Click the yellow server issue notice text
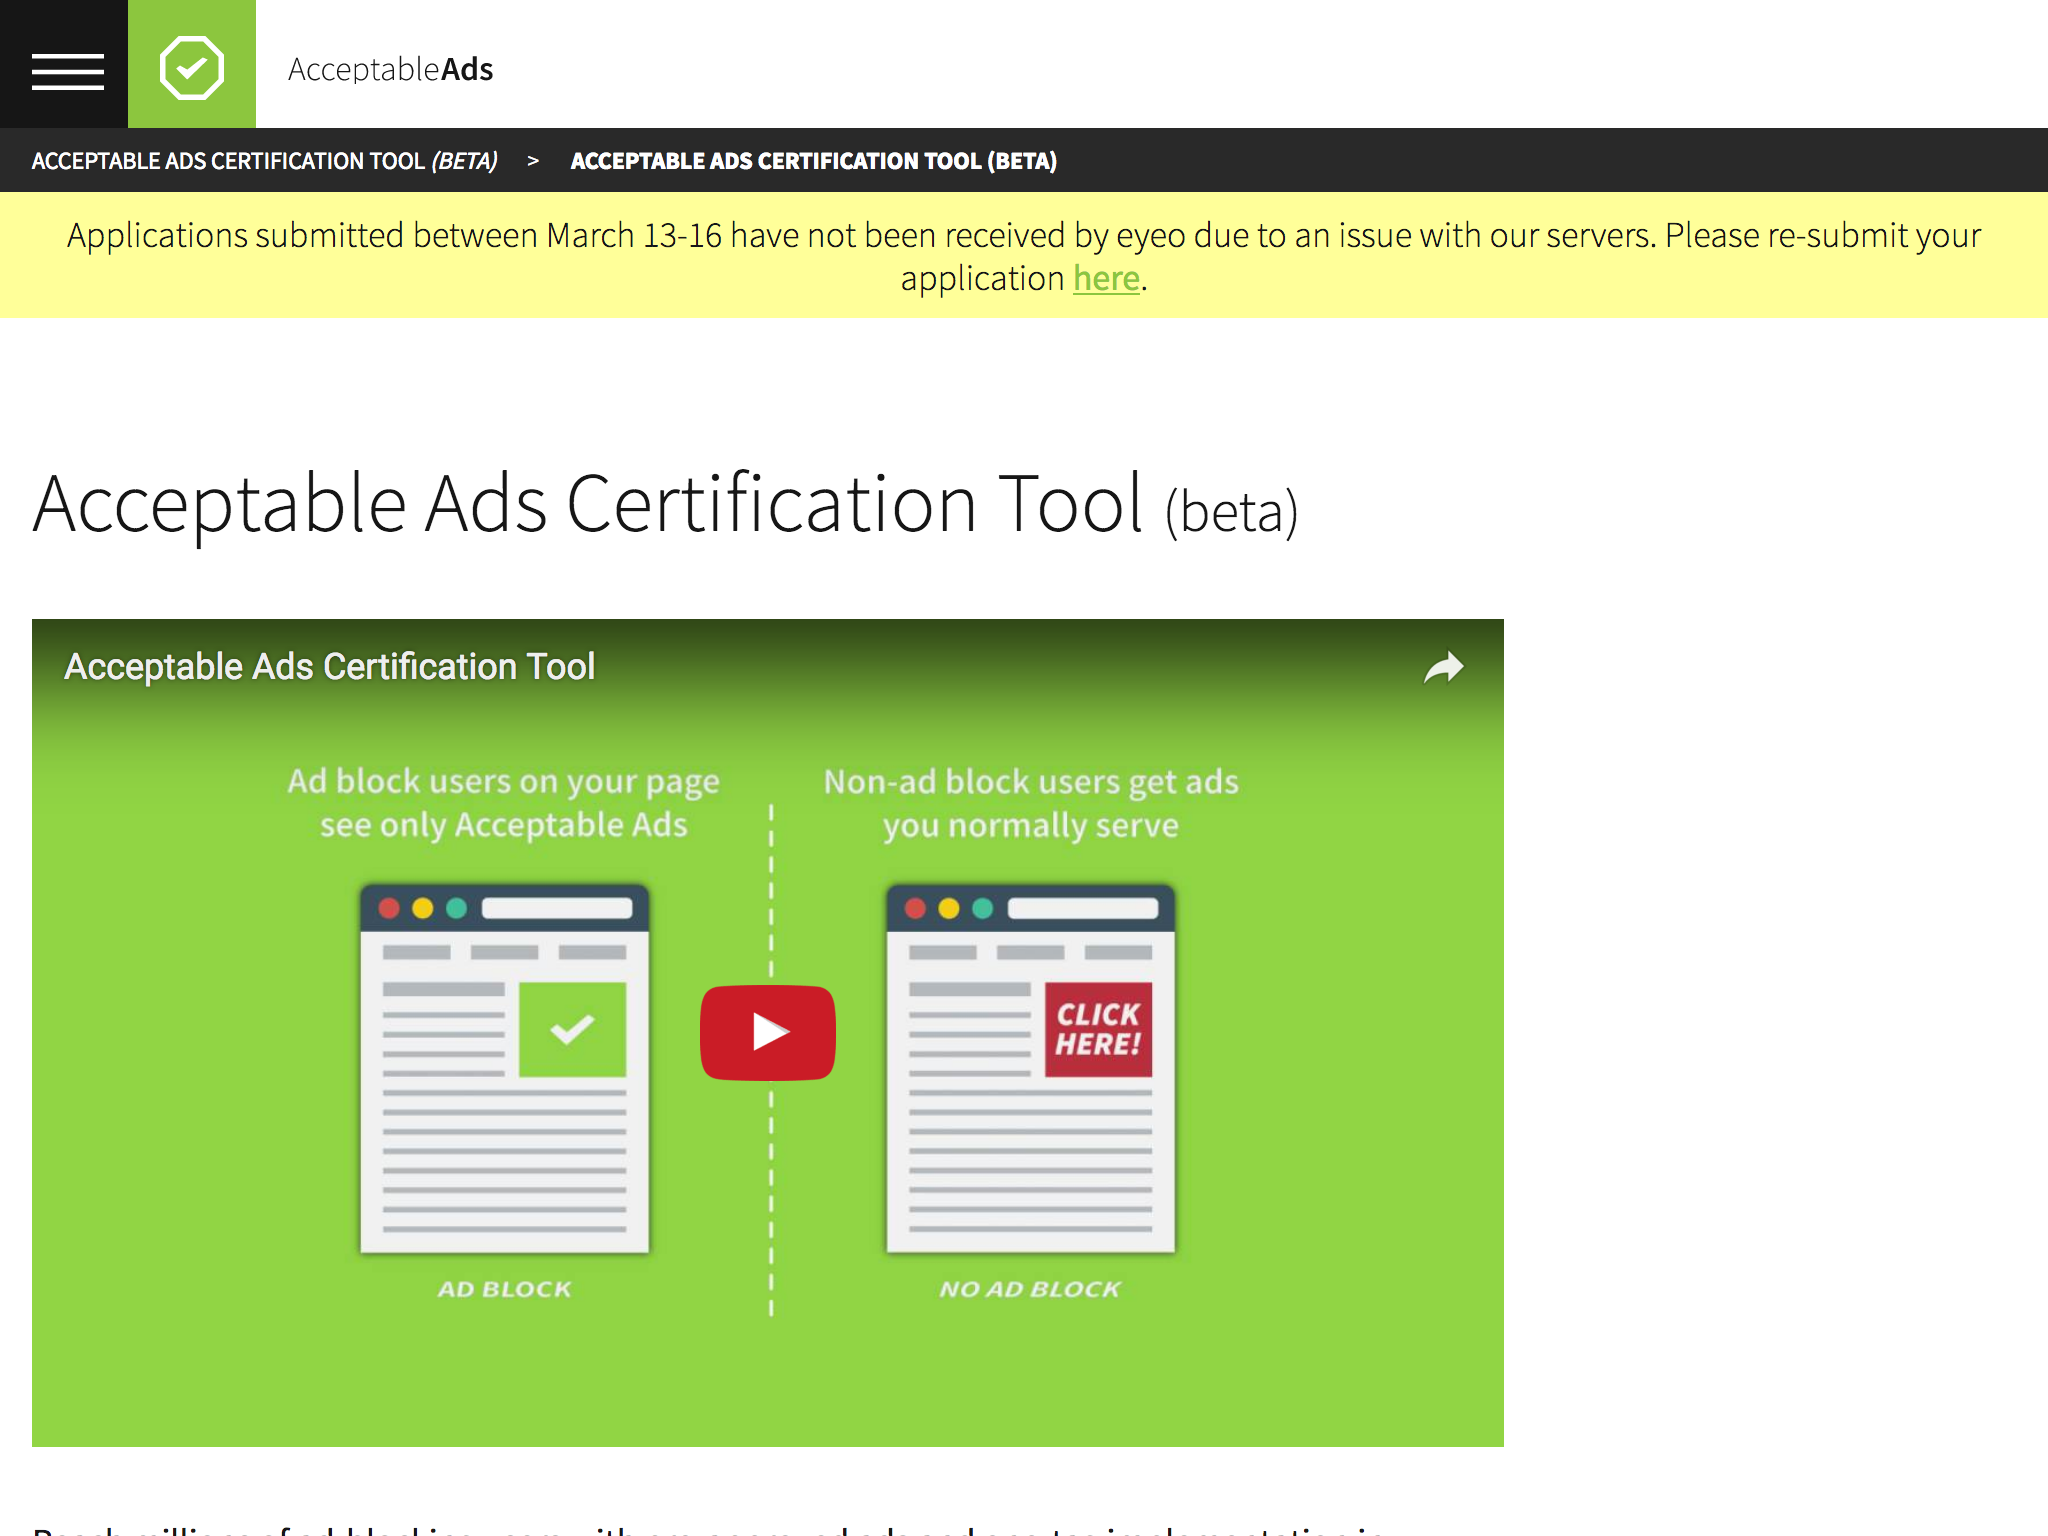The image size is (2048, 1536). coord(1024,256)
